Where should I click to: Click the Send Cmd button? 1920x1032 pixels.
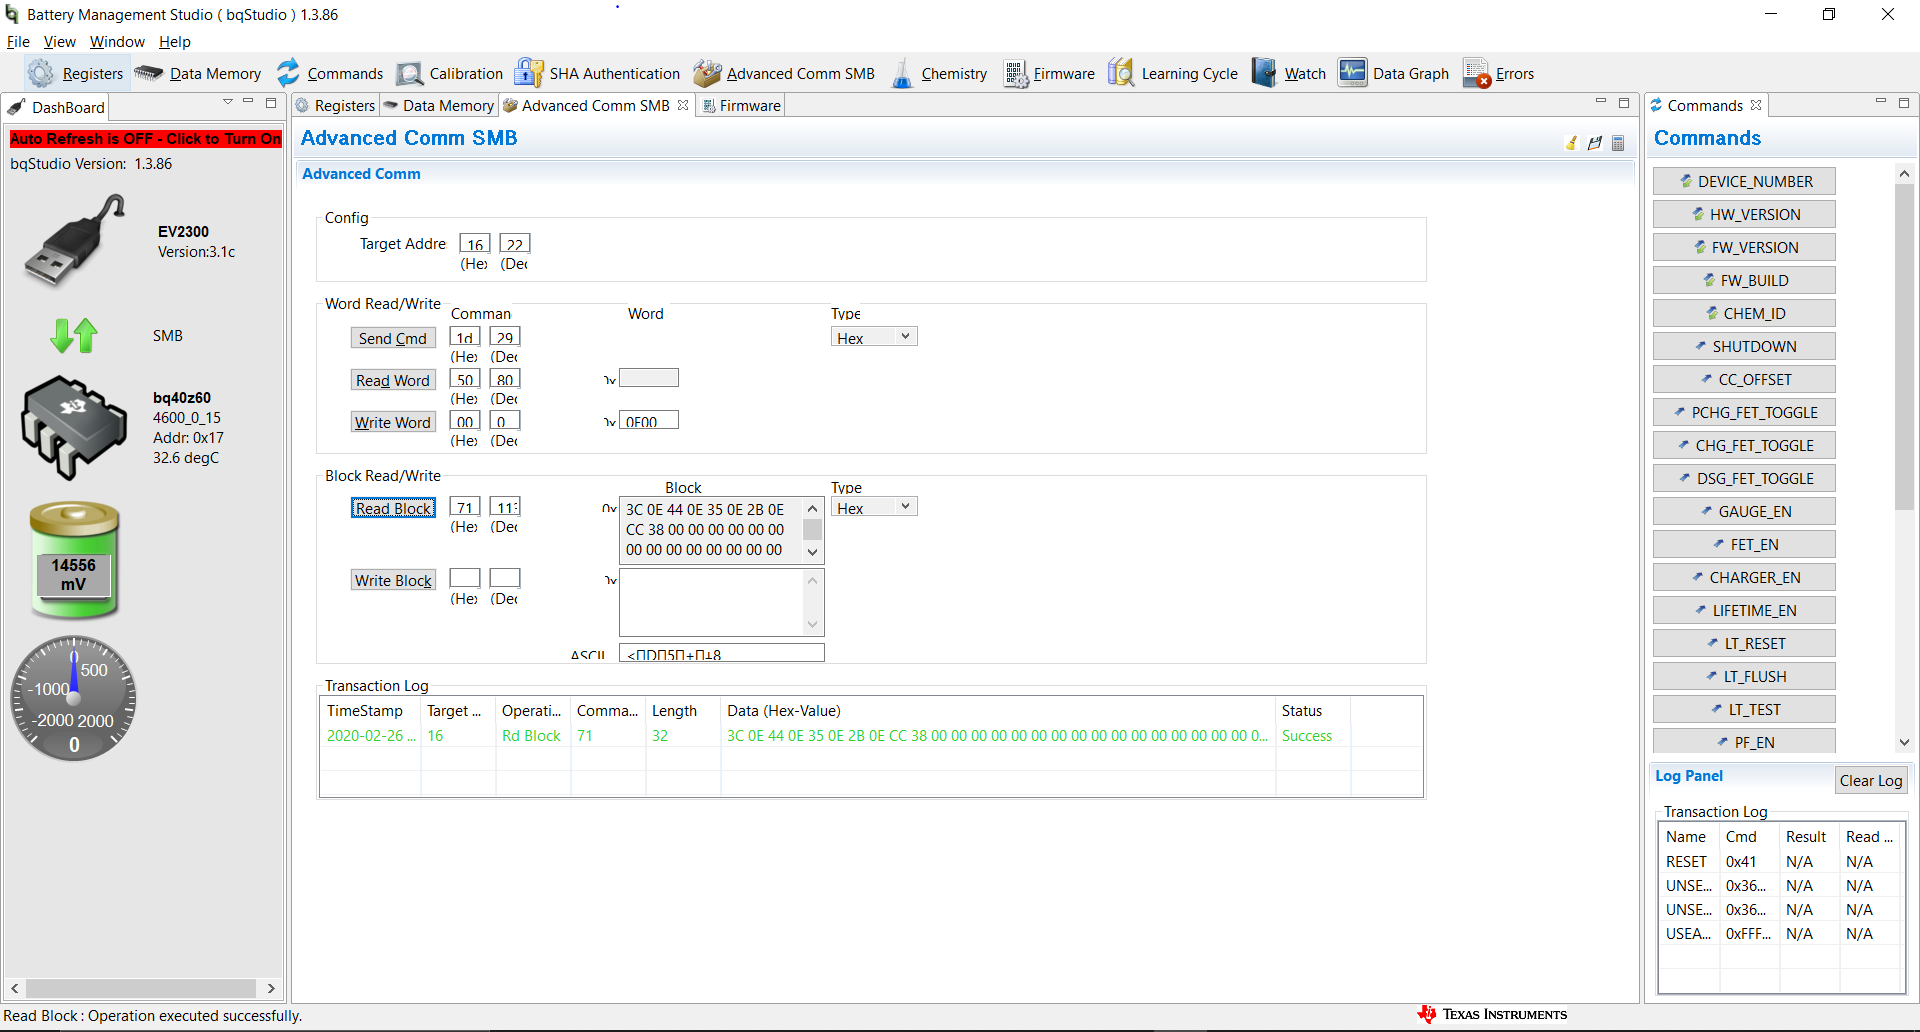(393, 338)
